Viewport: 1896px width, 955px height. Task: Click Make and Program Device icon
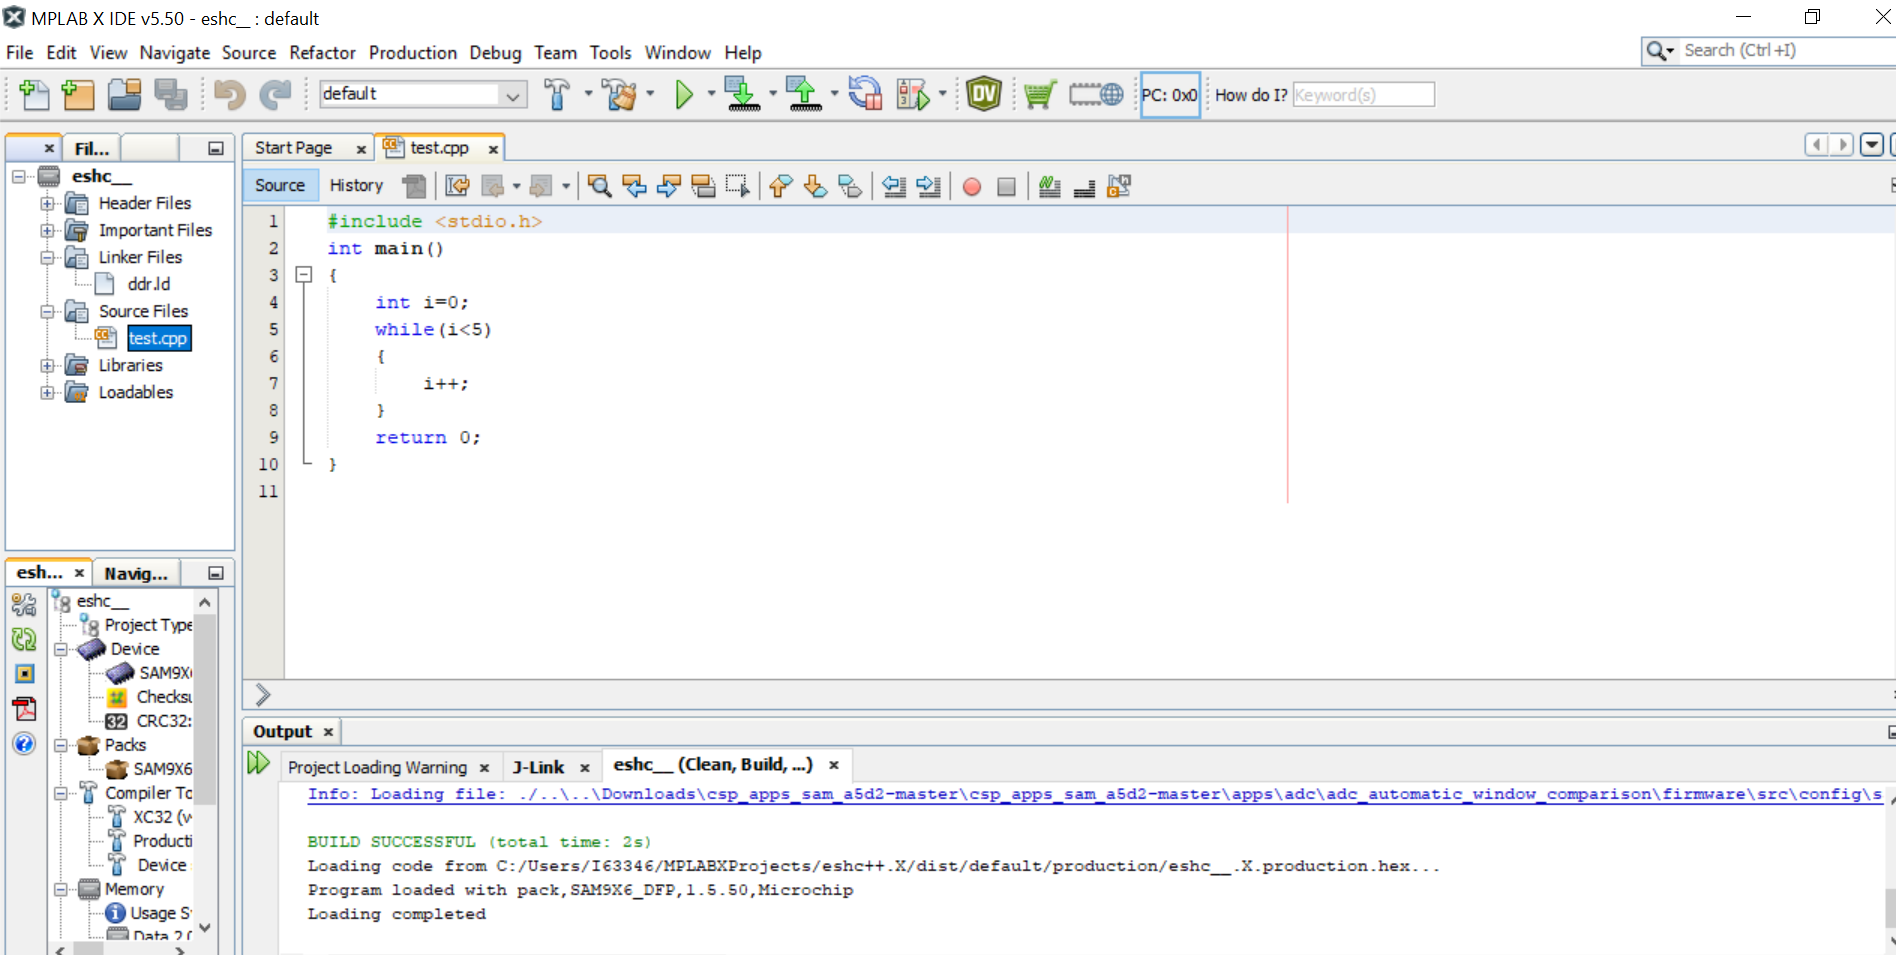pyautogui.click(x=742, y=95)
